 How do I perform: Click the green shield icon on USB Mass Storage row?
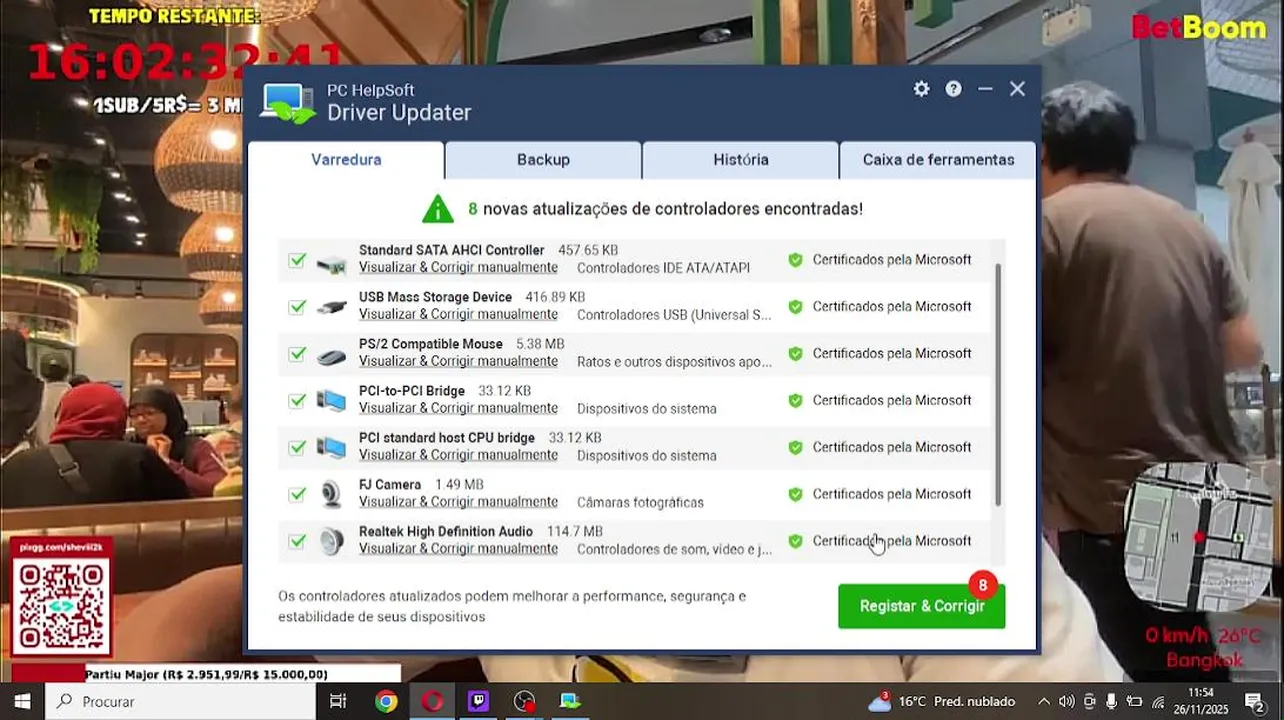(795, 307)
